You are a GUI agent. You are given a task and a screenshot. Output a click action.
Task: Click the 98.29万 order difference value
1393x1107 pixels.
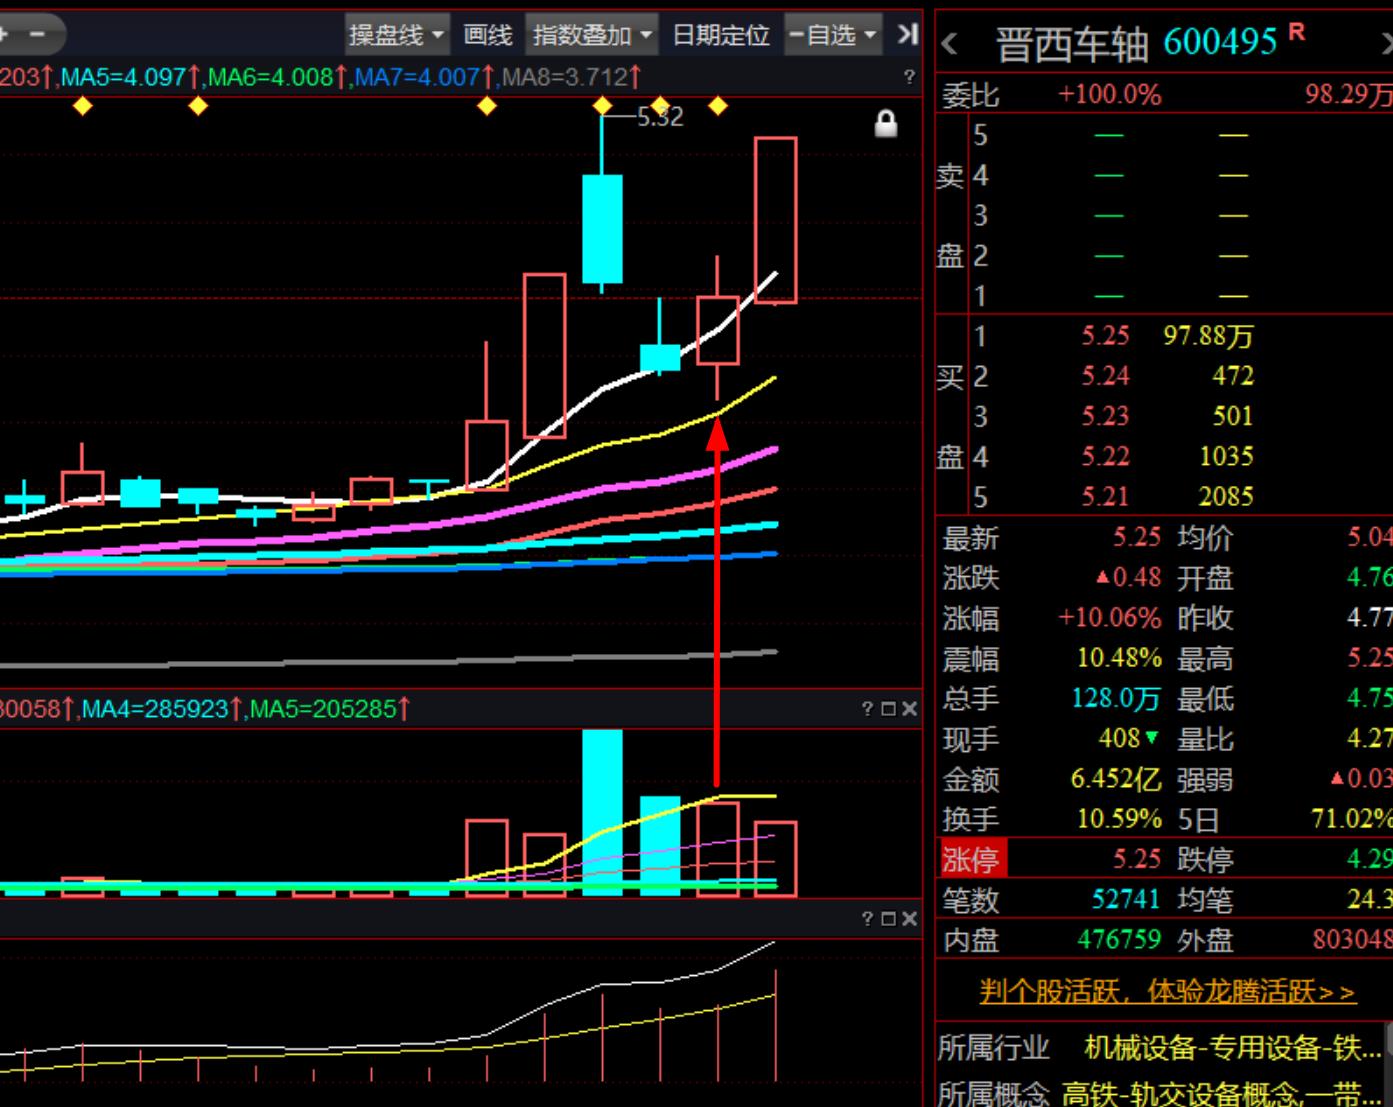[x=1348, y=95]
